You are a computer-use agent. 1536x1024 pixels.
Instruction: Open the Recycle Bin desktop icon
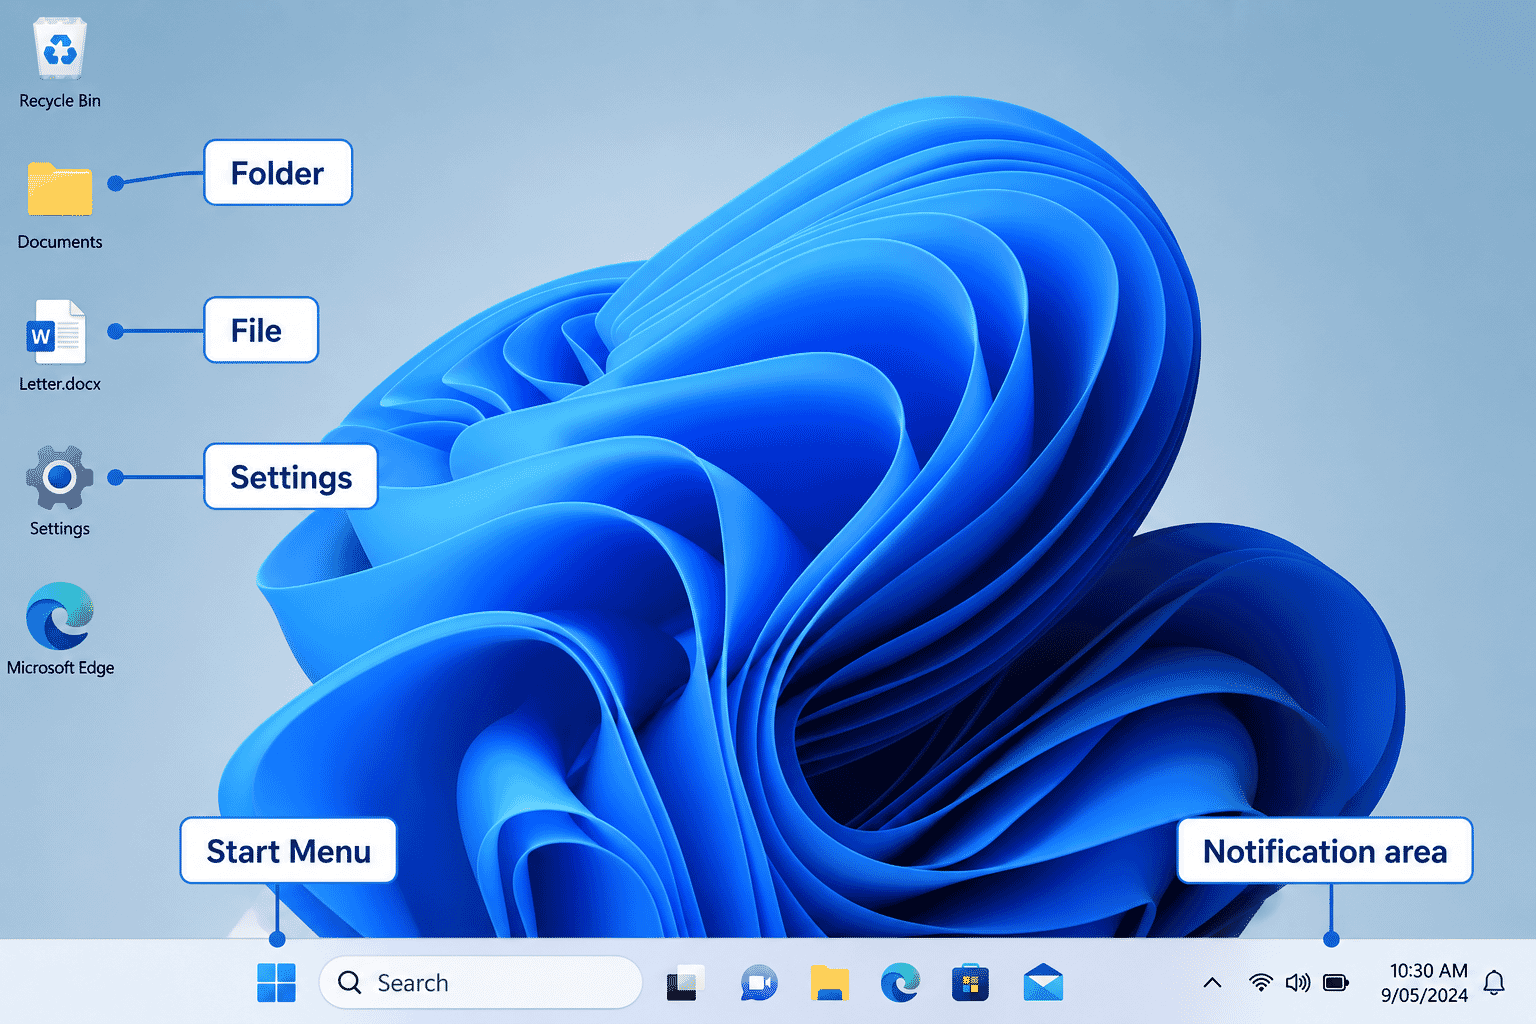pyautogui.click(x=60, y=48)
